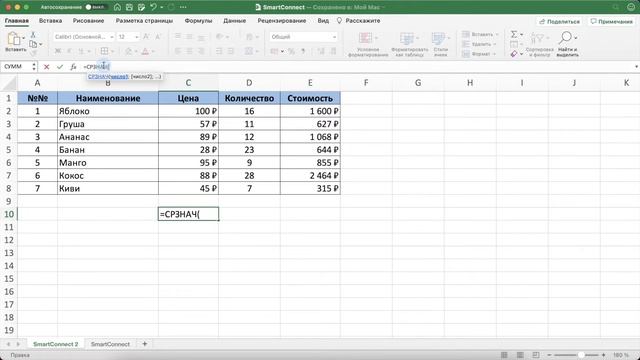
Task: Switch to Normal view icon in status bar
Action: [504, 355]
